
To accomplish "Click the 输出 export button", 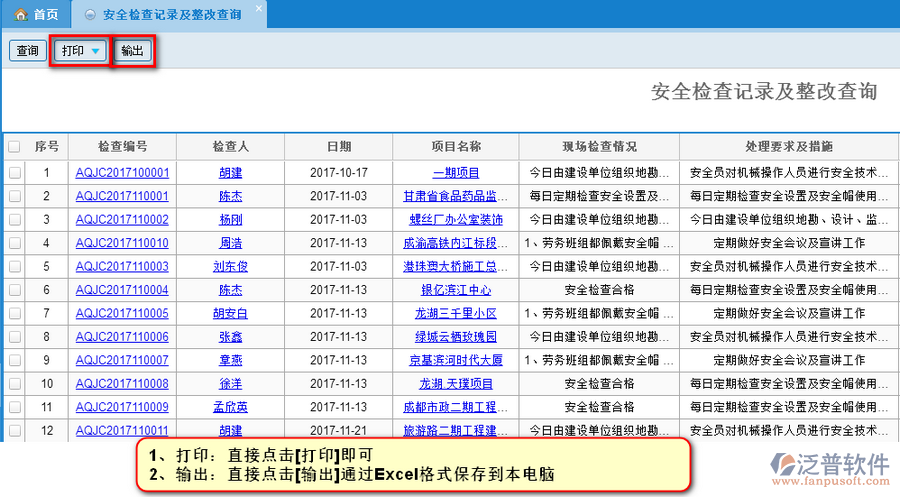I will [x=132, y=51].
